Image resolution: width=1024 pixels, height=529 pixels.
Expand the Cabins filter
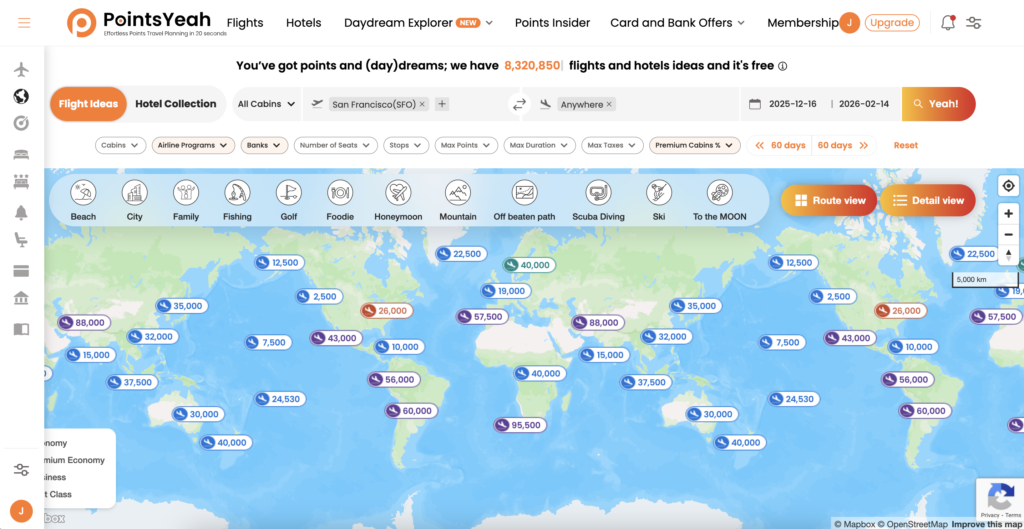[x=120, y=145]
